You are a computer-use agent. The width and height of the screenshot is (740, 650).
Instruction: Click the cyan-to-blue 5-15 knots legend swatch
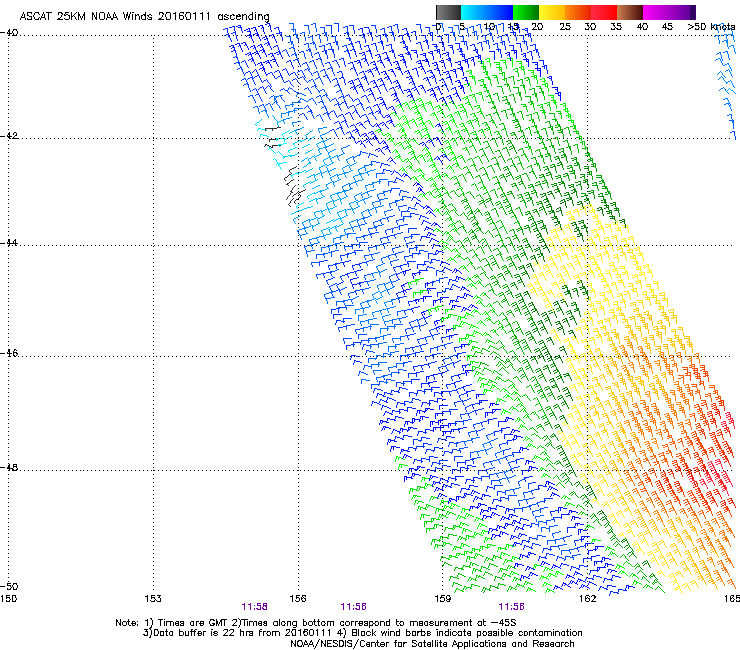(487, 12)
